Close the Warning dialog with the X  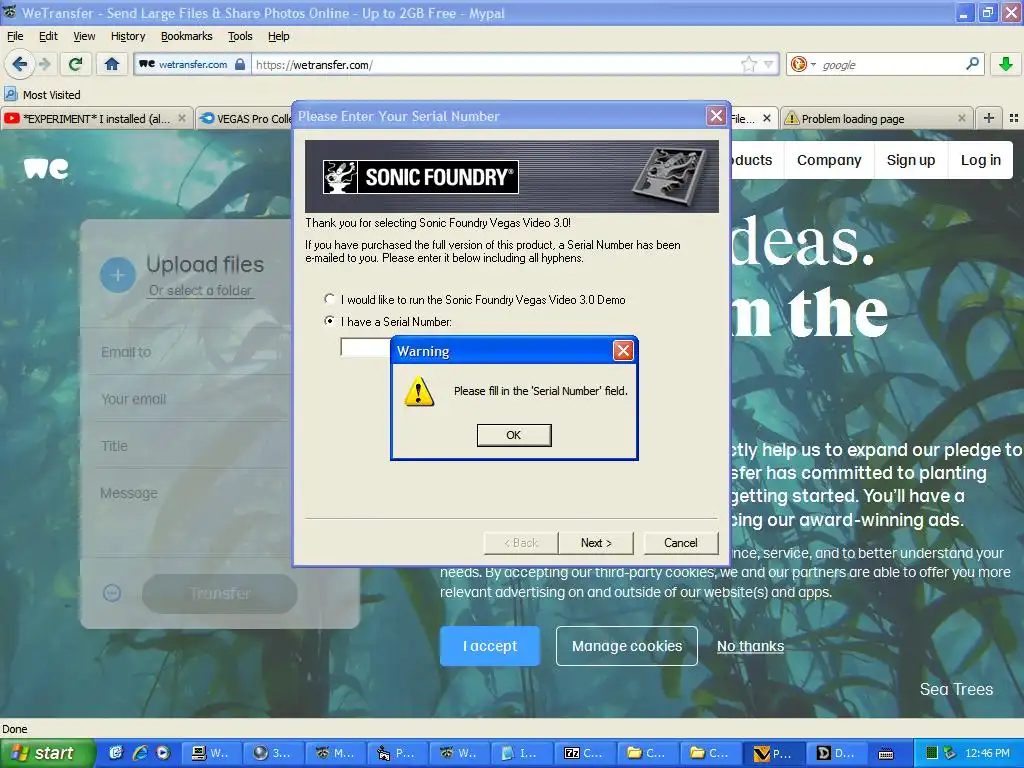tap(623, 351)
